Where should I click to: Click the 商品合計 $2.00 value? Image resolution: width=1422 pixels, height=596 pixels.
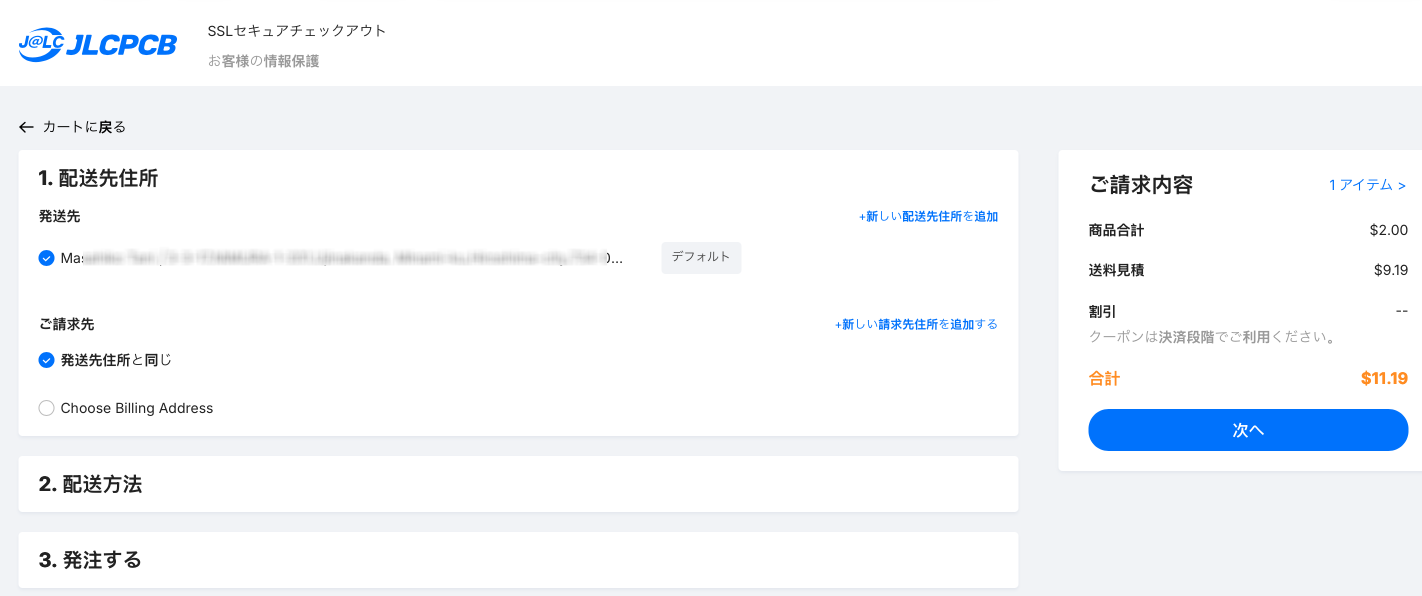coord(1388,230)
